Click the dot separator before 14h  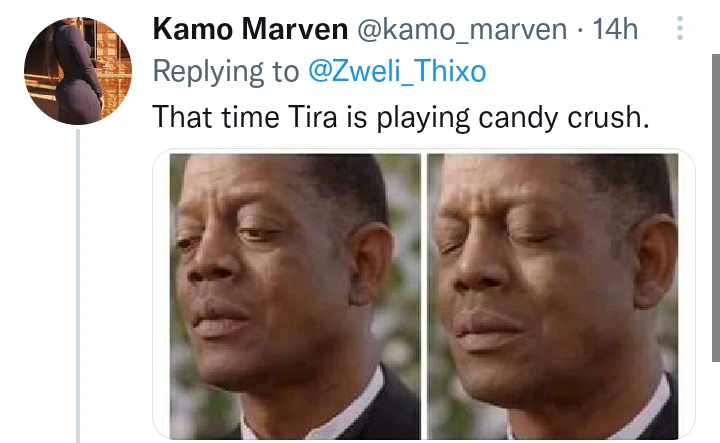[x=580, y=31]
